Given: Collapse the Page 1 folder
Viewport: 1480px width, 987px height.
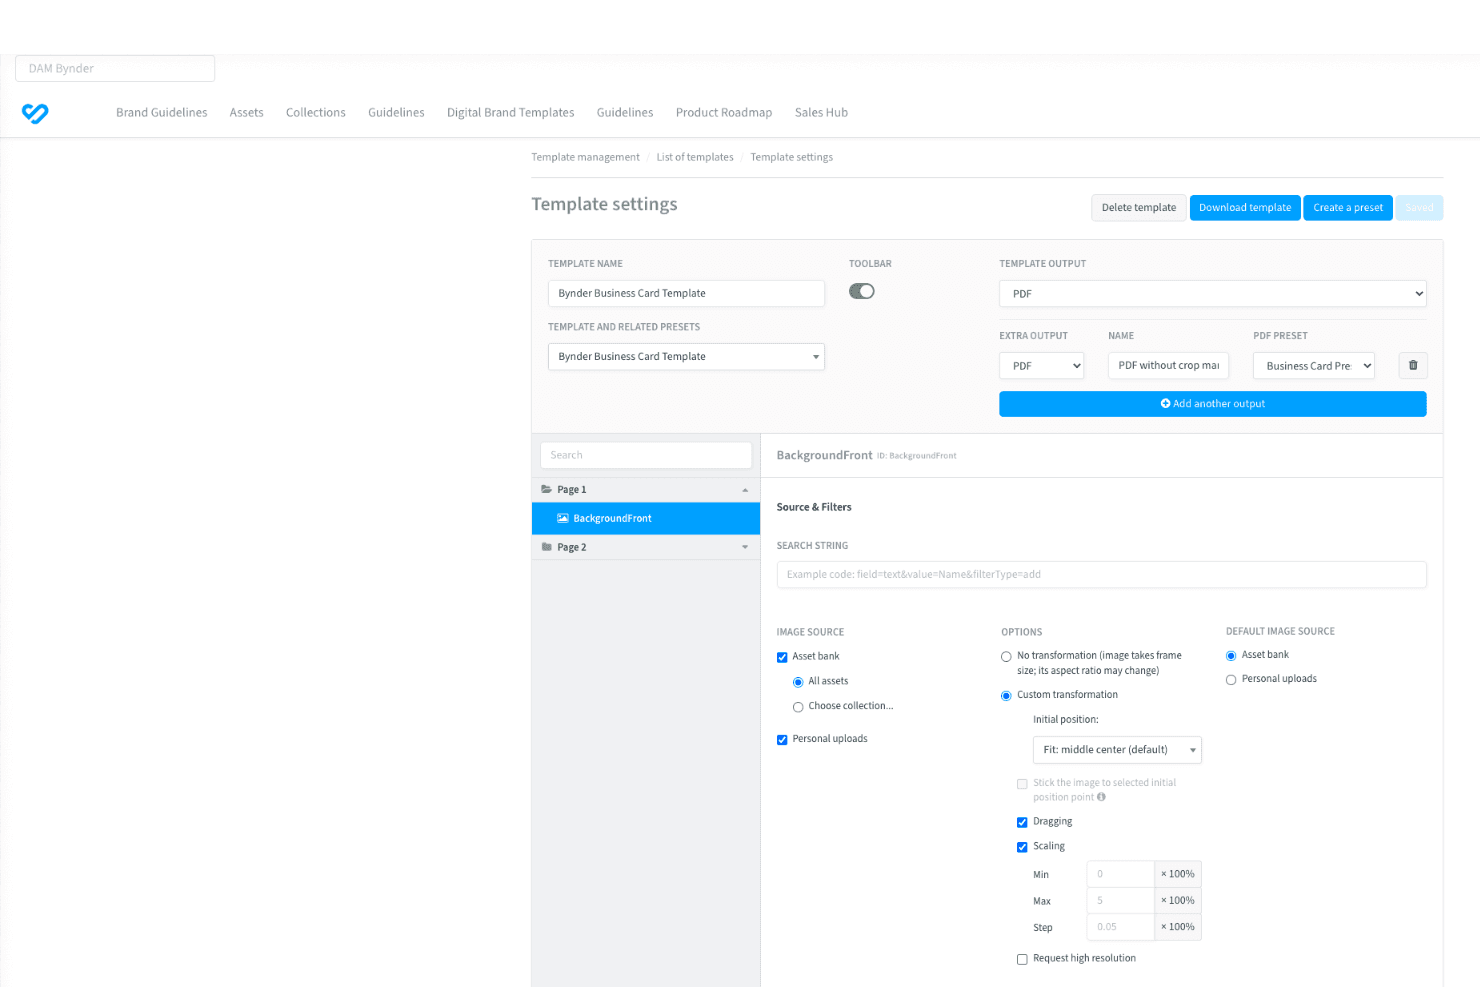Looking at the screenshot, I should point(646,490).
